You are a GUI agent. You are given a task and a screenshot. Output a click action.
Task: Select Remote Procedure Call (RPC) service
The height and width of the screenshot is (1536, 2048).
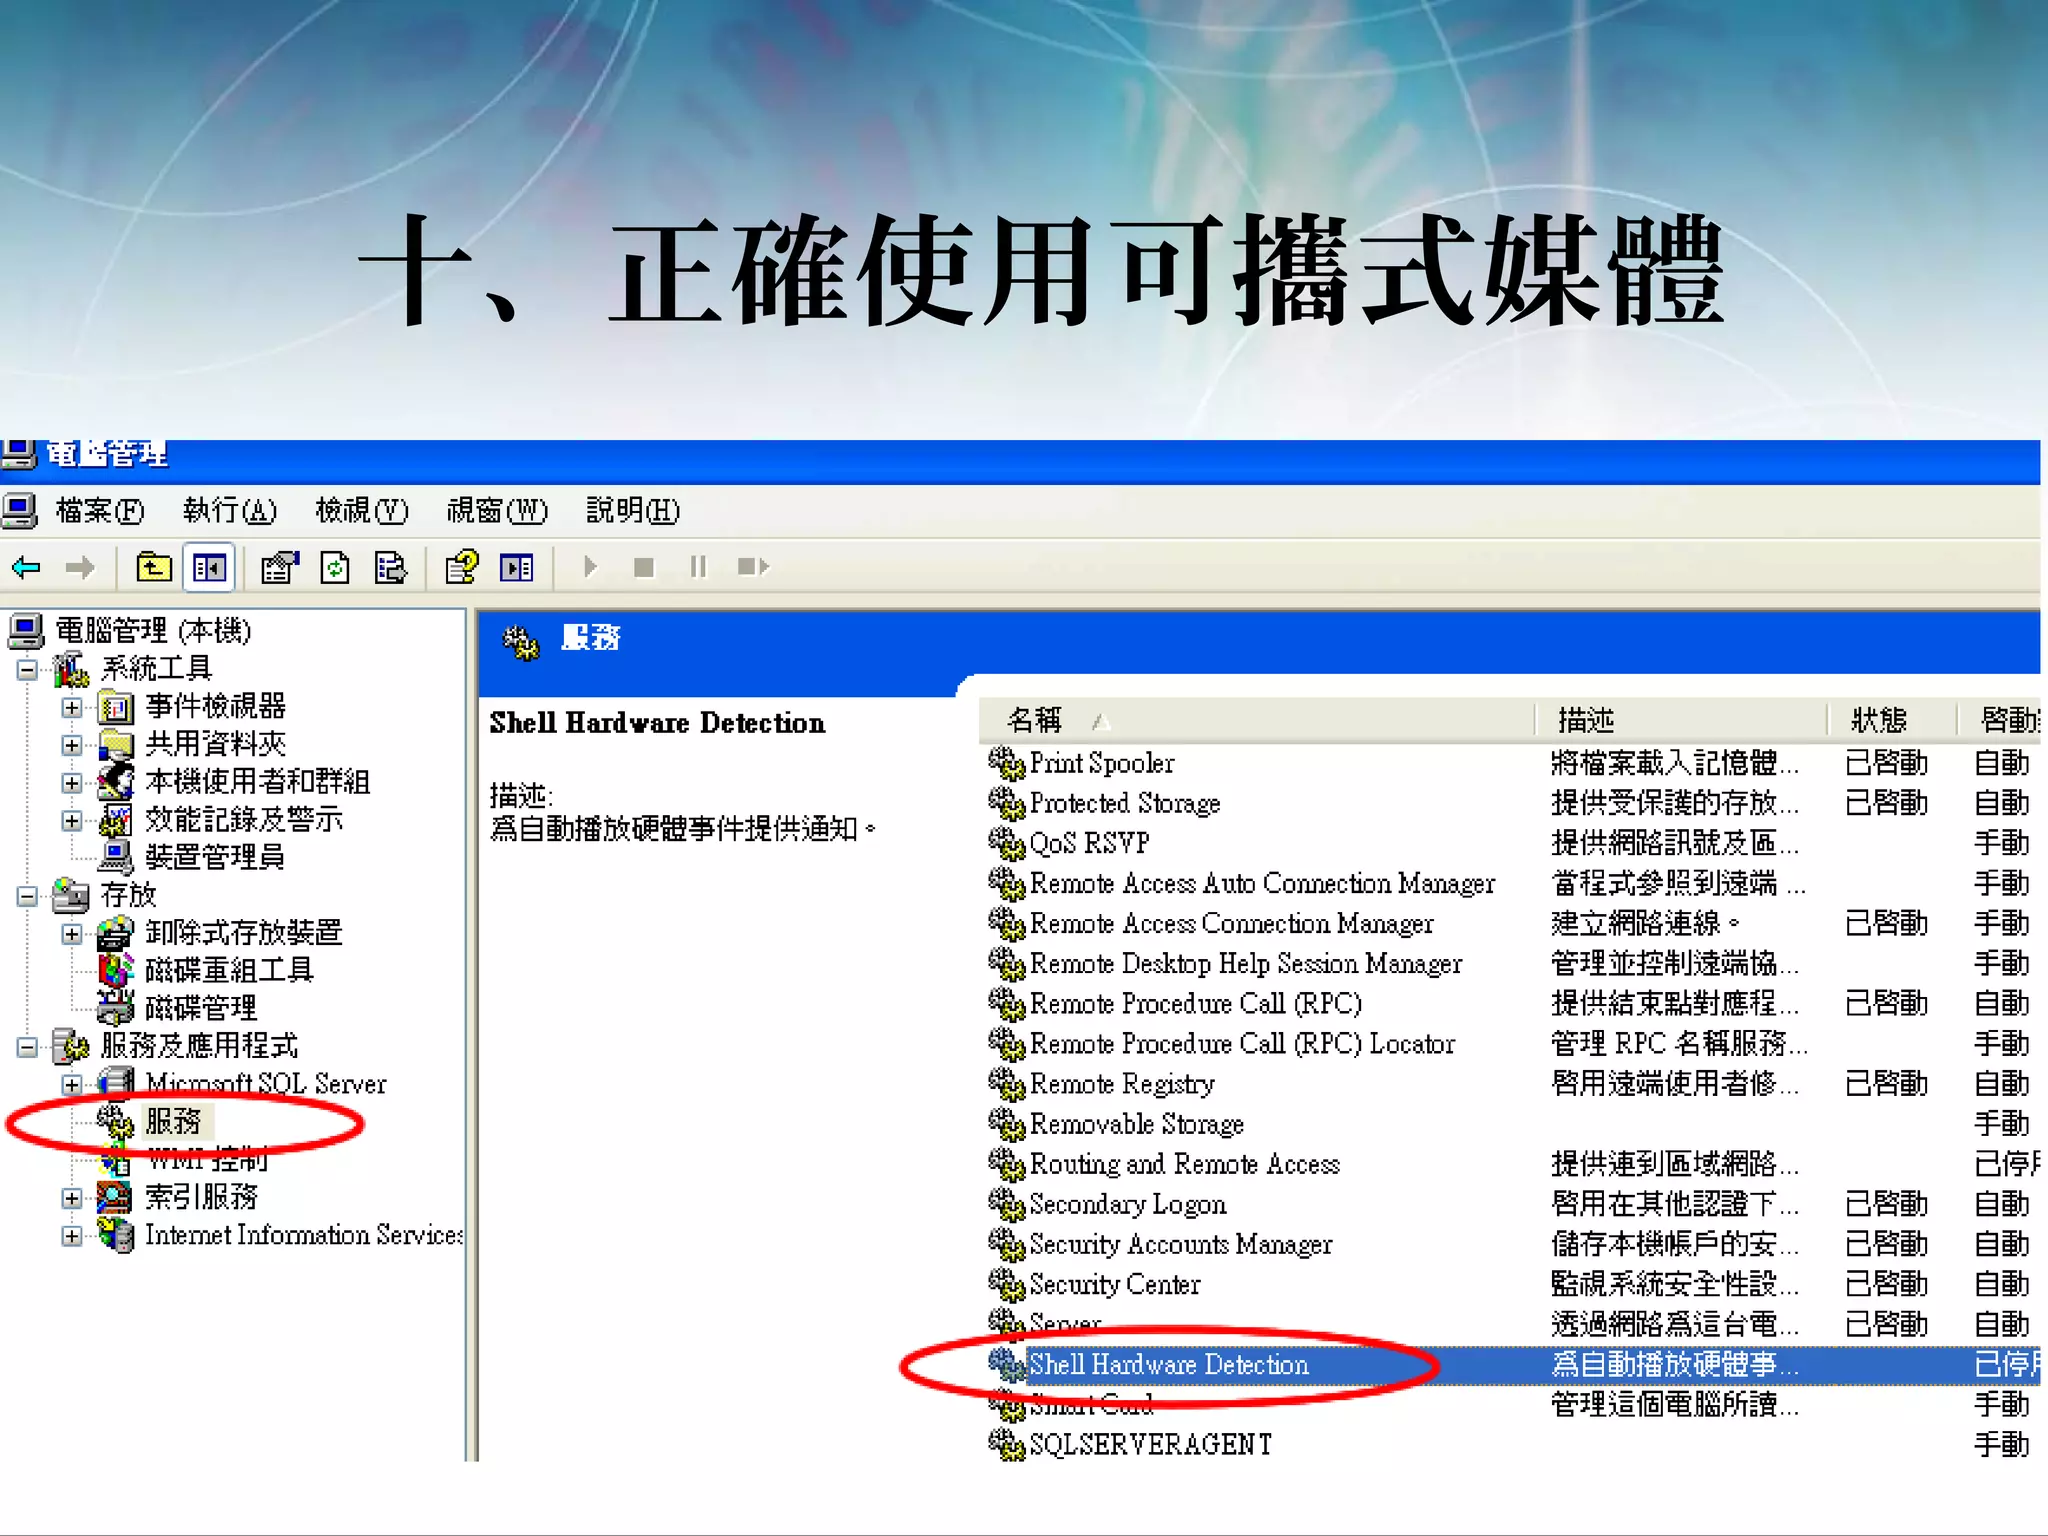[1196, 1003]
